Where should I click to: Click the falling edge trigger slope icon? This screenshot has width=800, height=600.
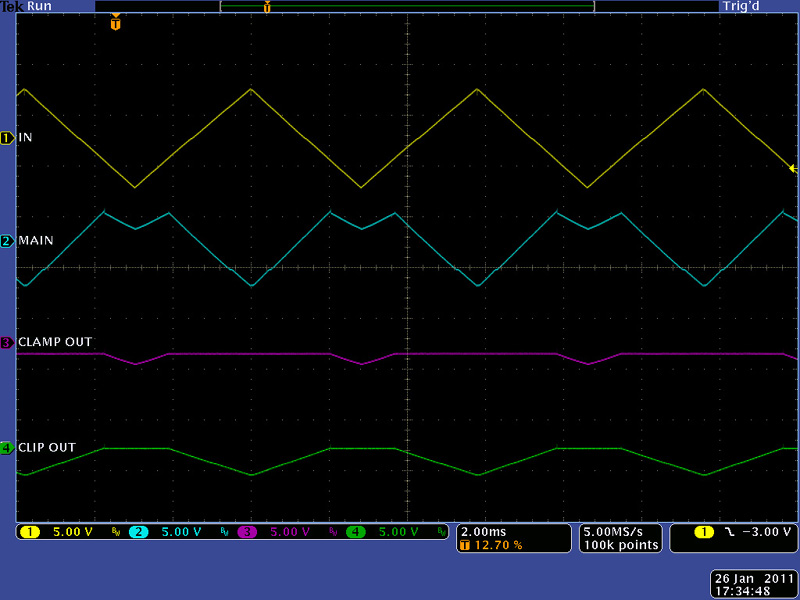click(x=730, y=532)
